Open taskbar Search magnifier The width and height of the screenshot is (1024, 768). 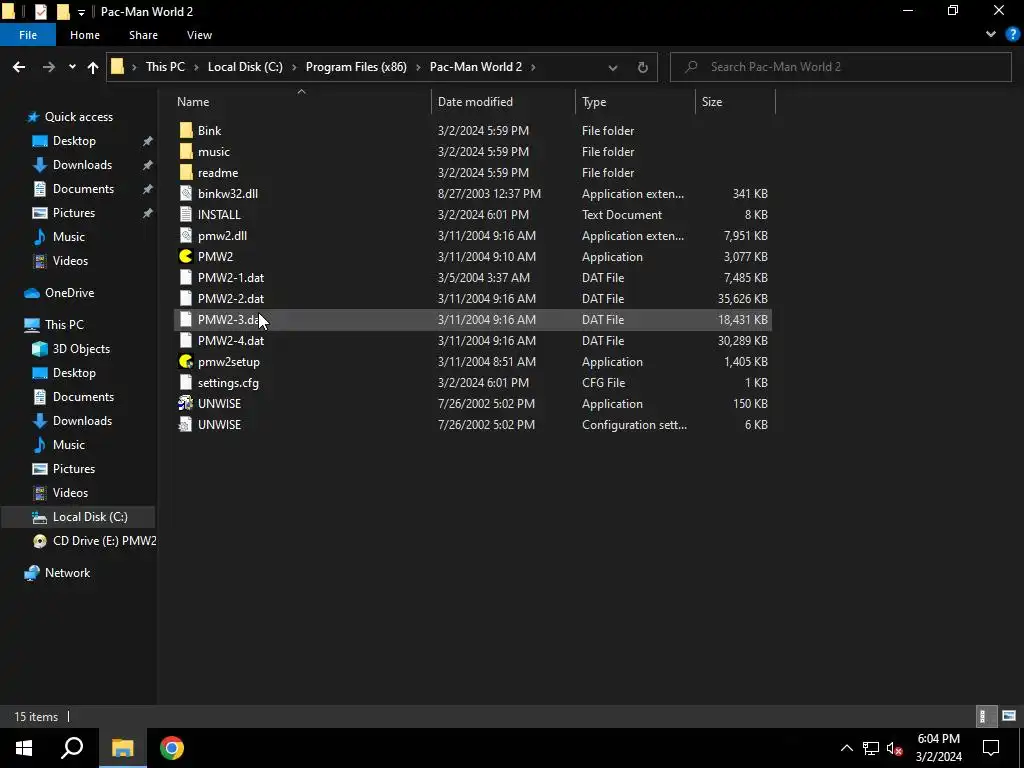pyautogui.click(x=72, y=748)
